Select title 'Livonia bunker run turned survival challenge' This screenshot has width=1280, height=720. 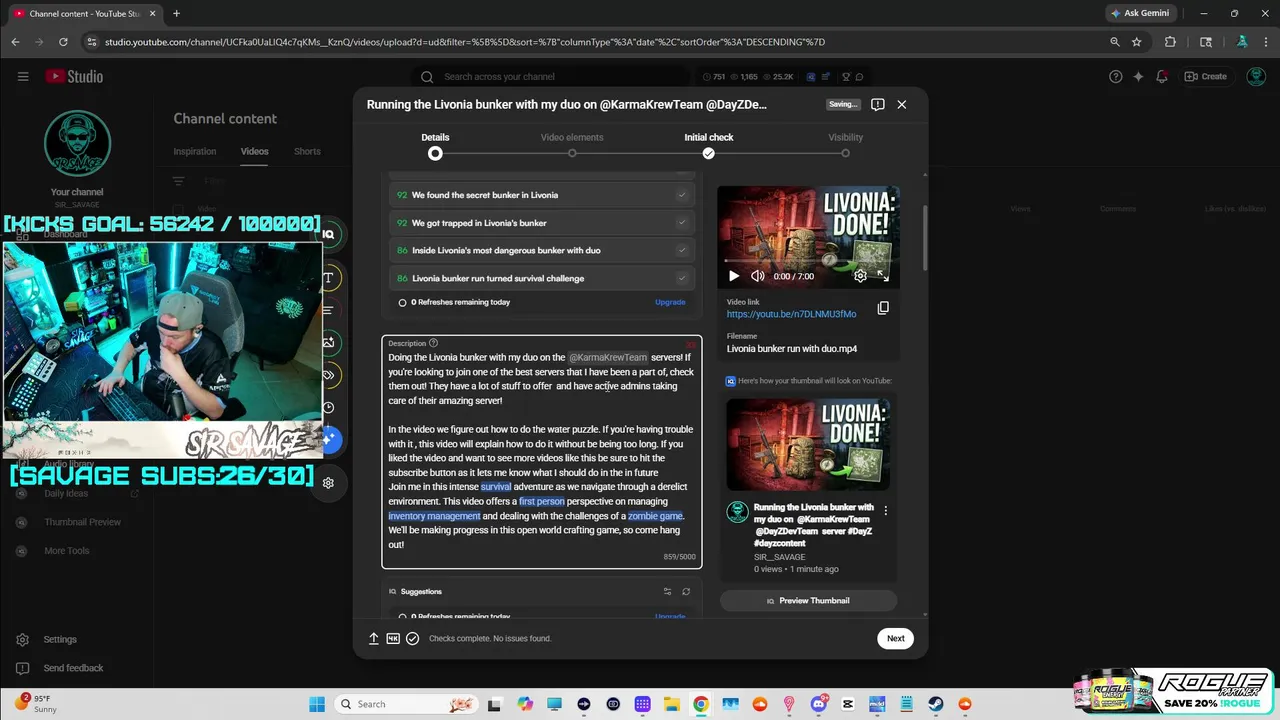click(x=542, y=278)
